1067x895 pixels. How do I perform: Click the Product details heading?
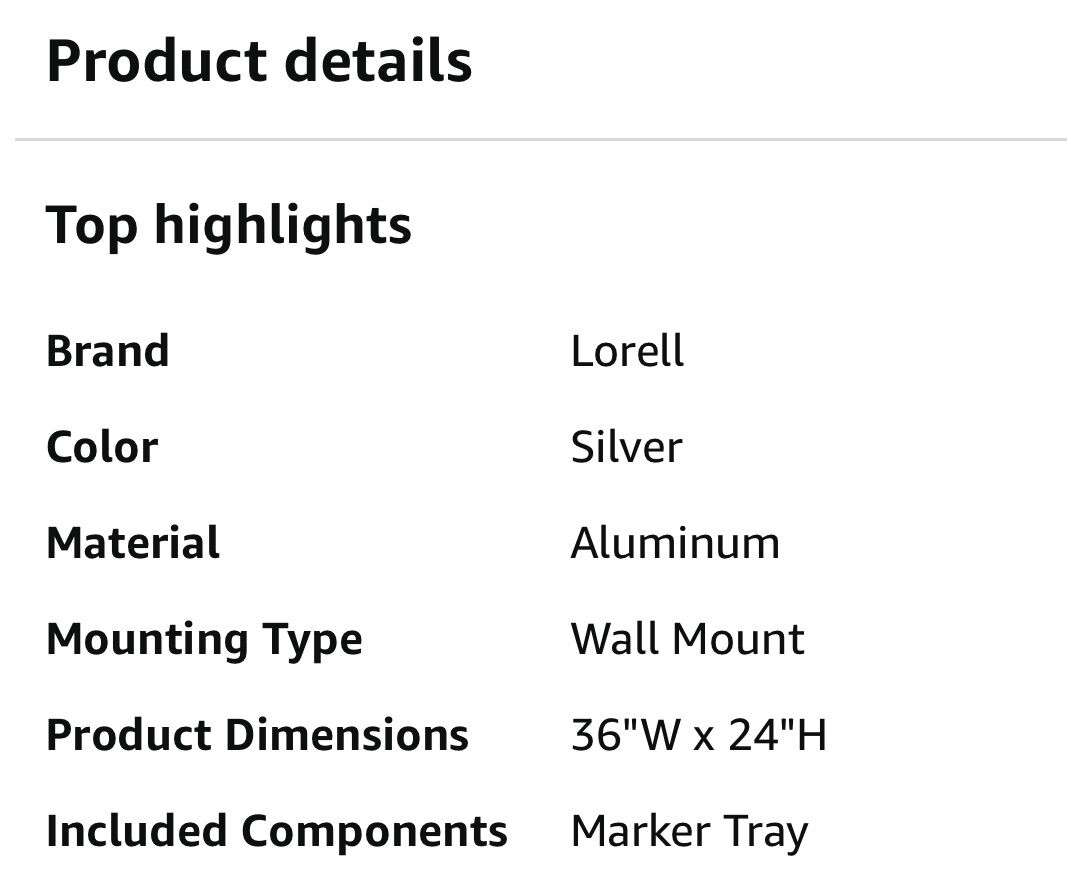click(259, 61)
